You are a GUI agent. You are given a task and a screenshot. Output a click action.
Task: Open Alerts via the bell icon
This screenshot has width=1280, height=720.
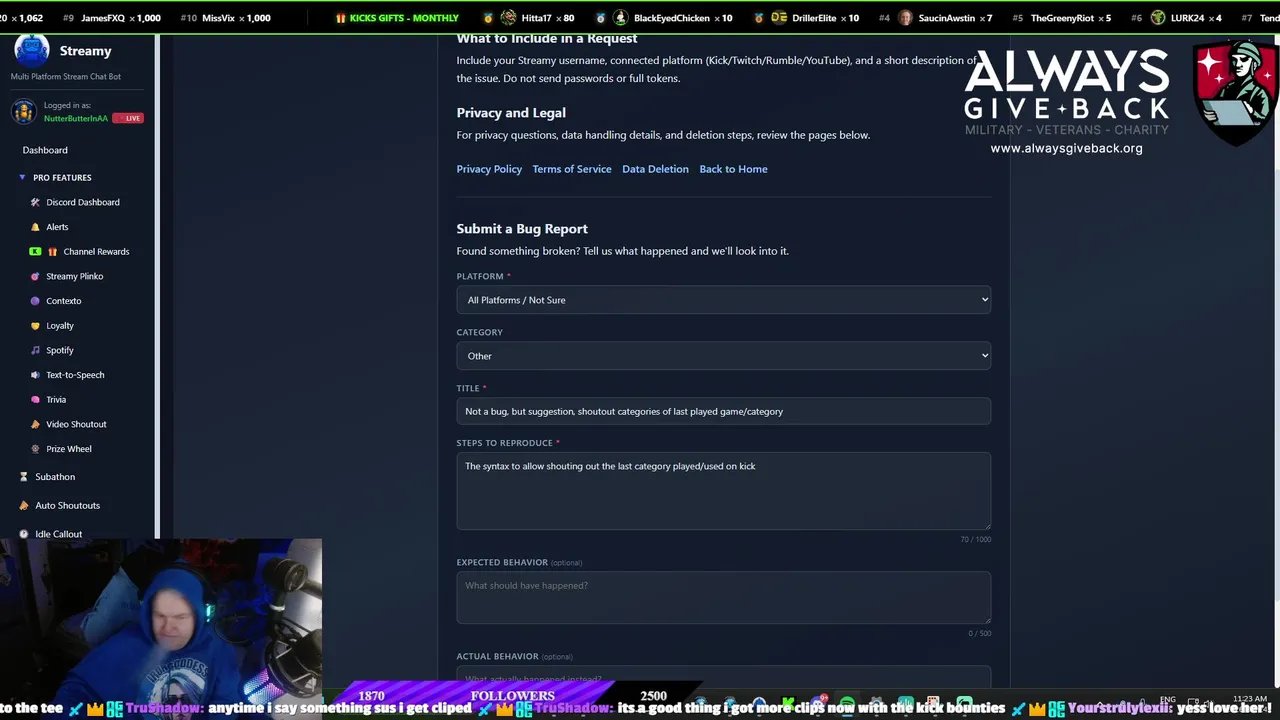35,227
